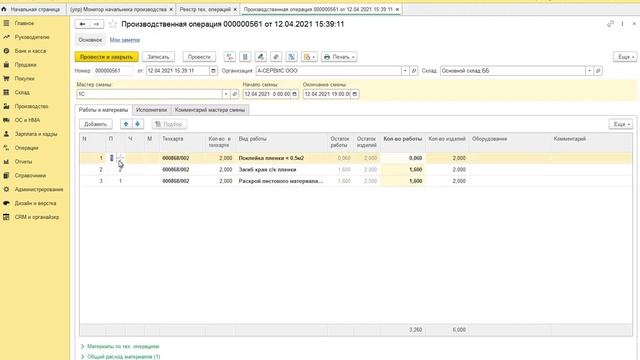Expand the Склад field dropdown arrow
Viewport: 640px width, 360px height.
589,71
